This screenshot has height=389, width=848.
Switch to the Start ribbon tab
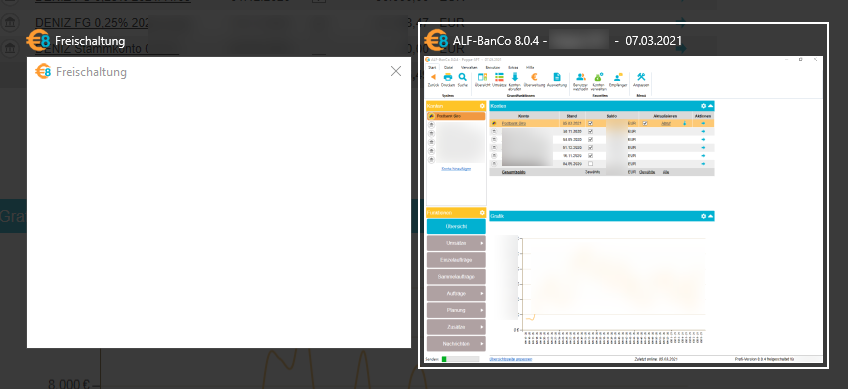pyautogui.click(x=432, y=67)
